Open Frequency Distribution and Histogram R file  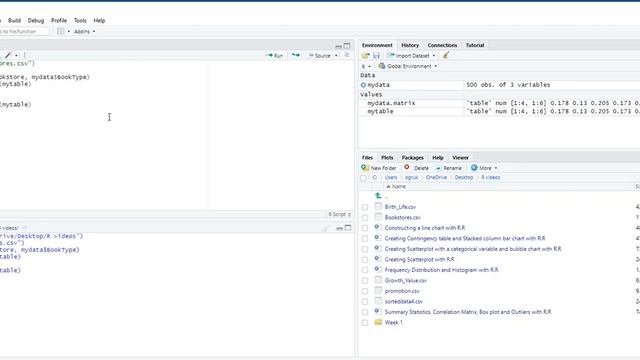point(441,270)
